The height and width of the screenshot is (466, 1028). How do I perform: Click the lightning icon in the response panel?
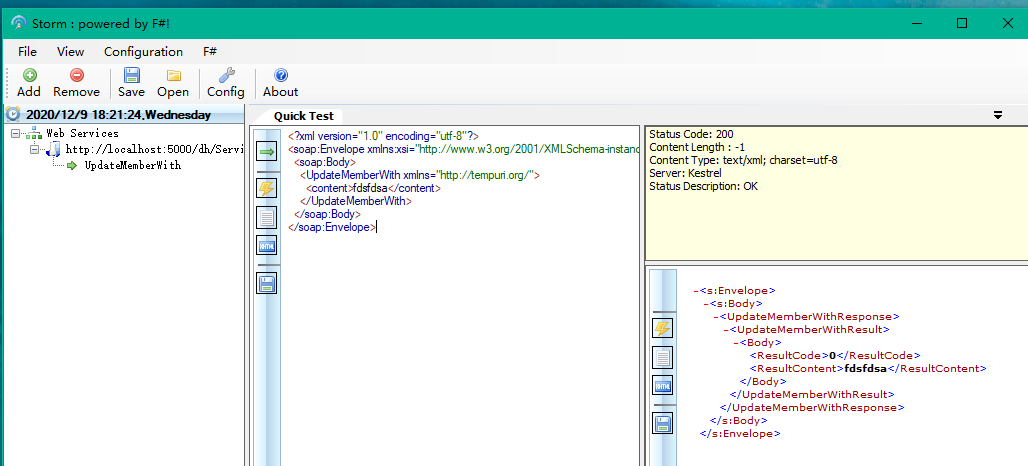pos(663,328)
